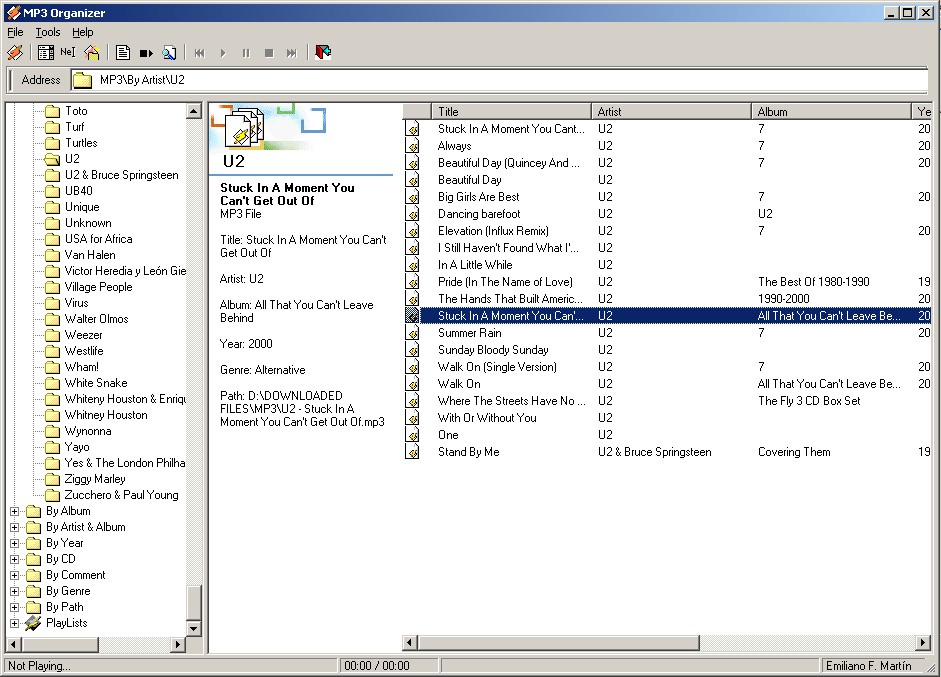Click the open folder icon beside U2 in tree
The width and height of the screenshot is (941, 677).
[x=53, y=159]
